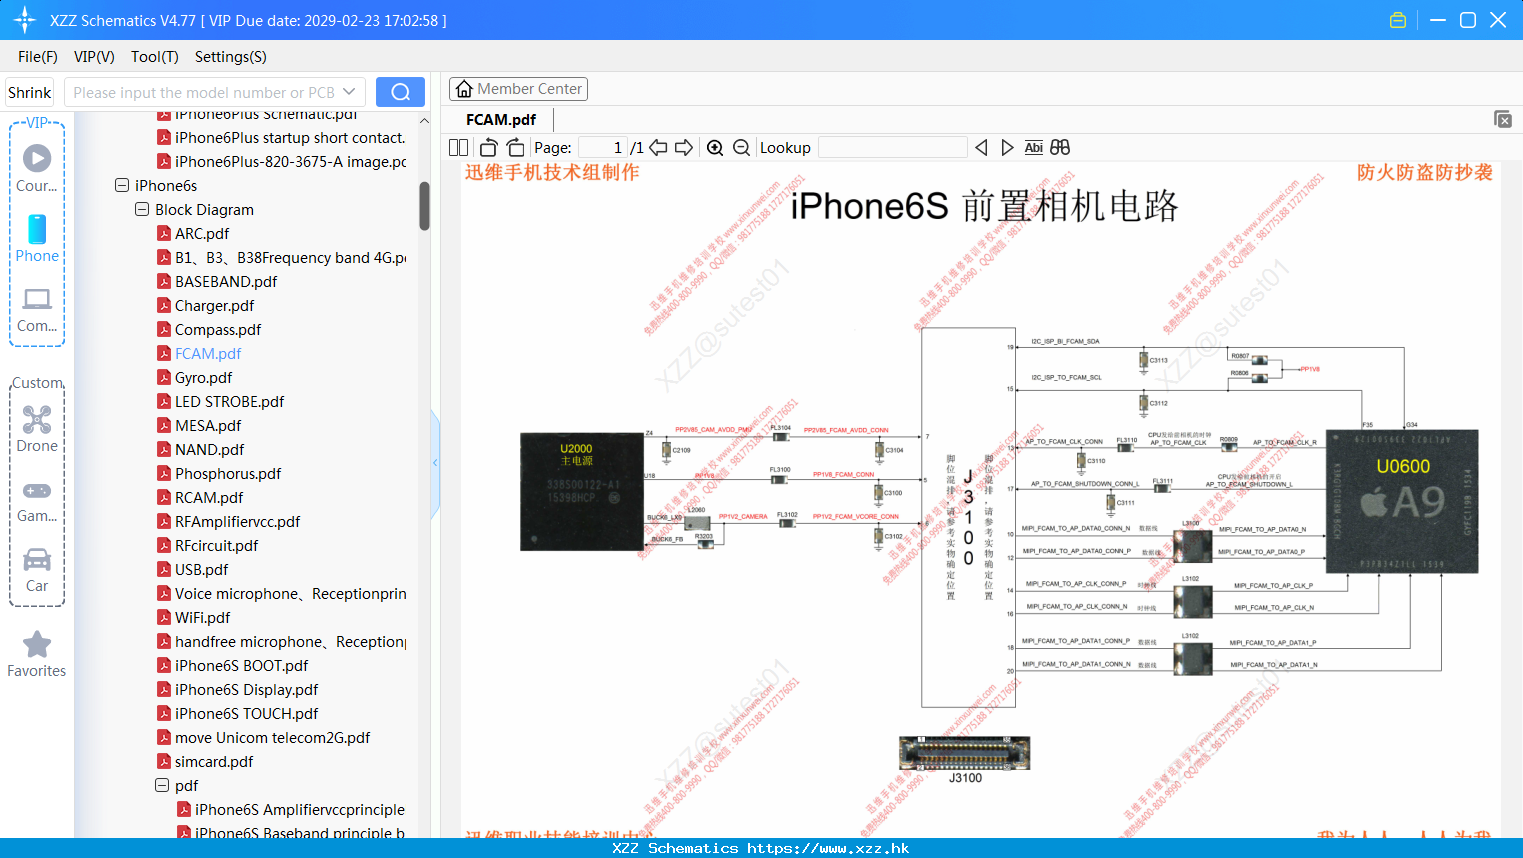Image resolution: width=1523 pixels, height=858 pixels.
Task: Open NAND.pdf
Action: click(x=209, y=449)
